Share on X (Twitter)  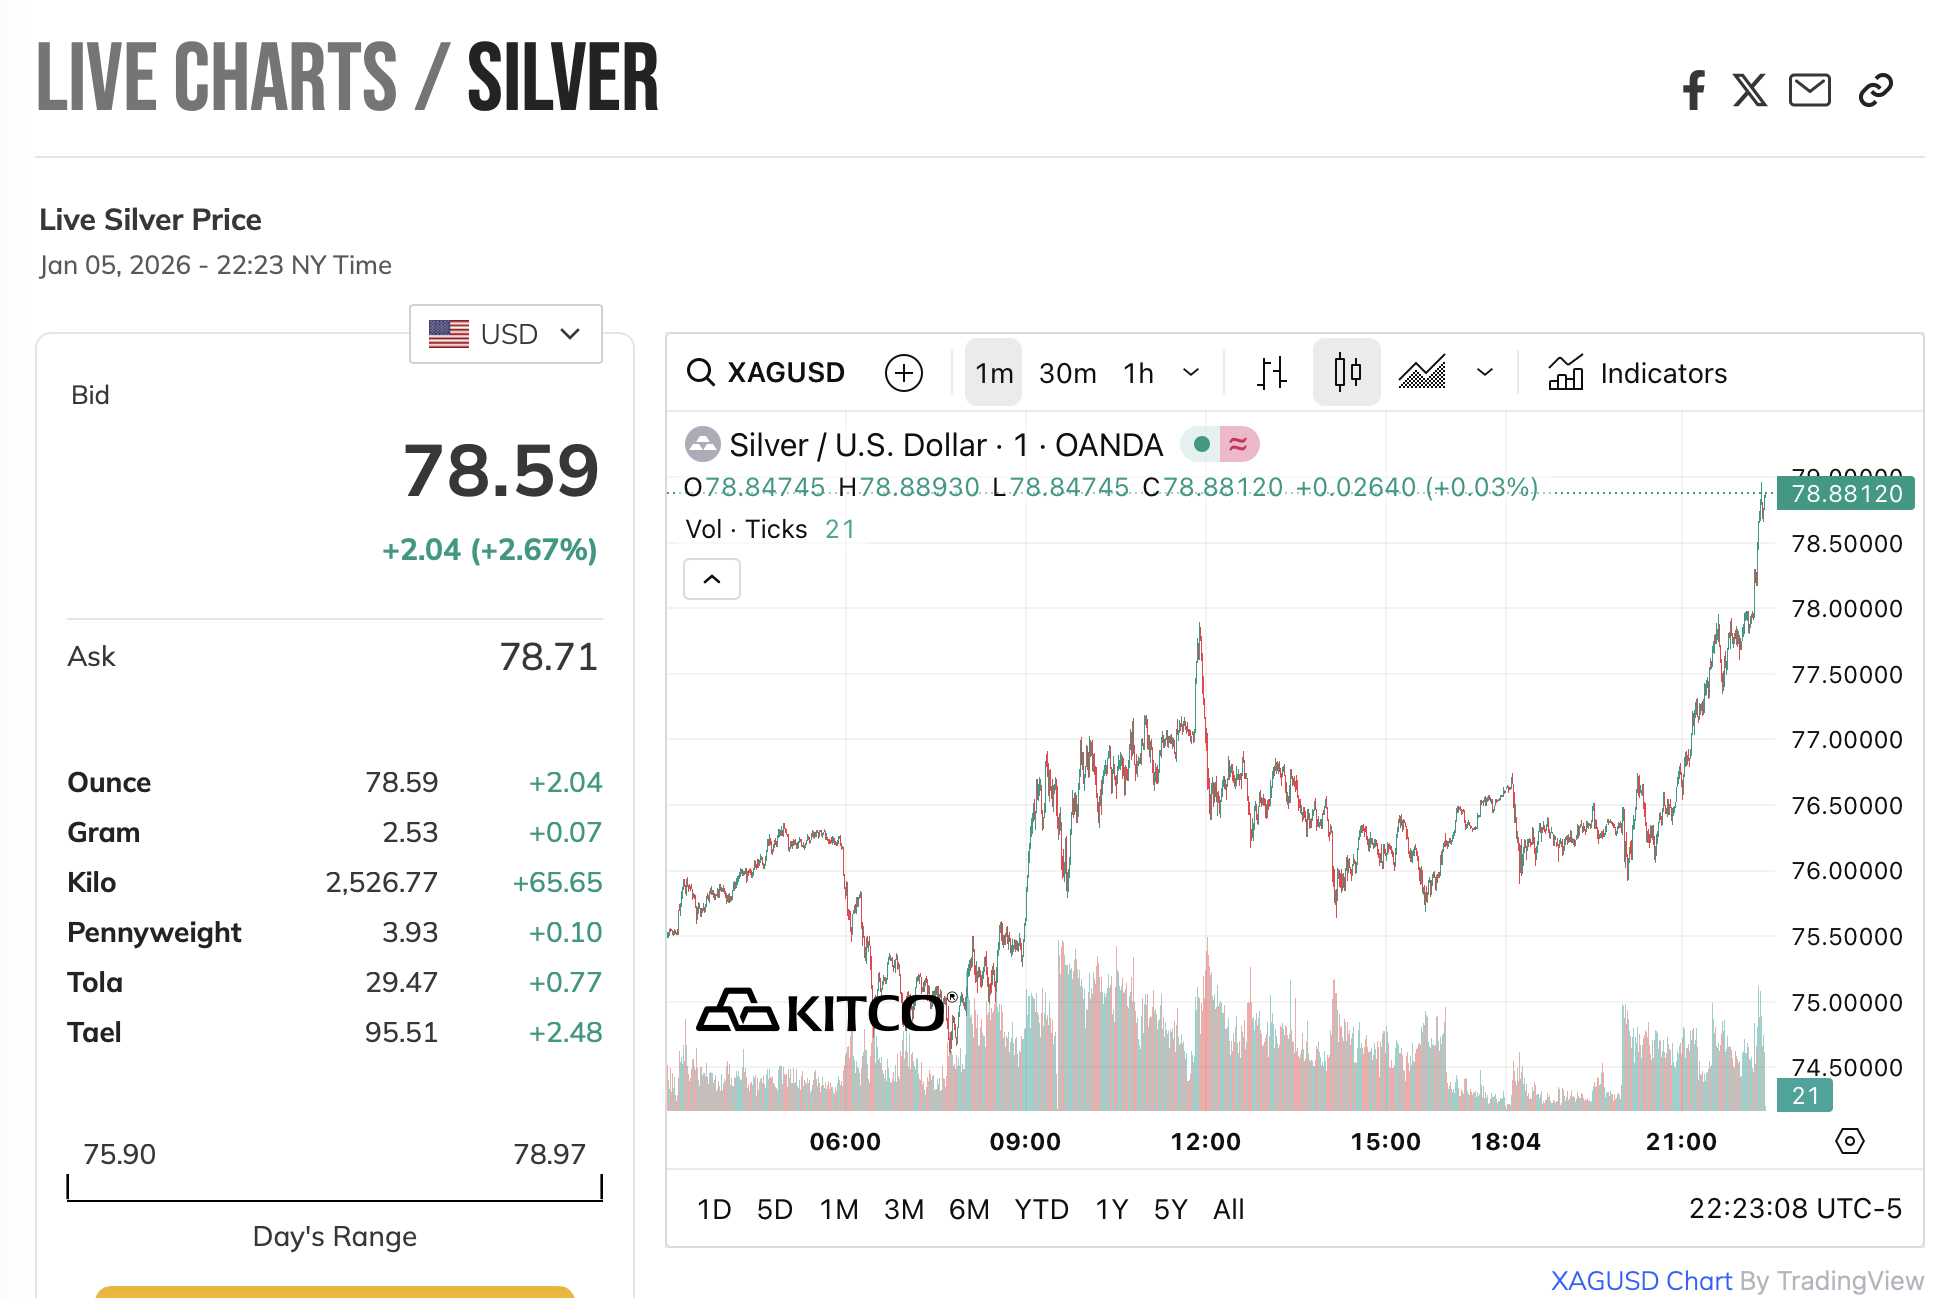(1749, 90)
